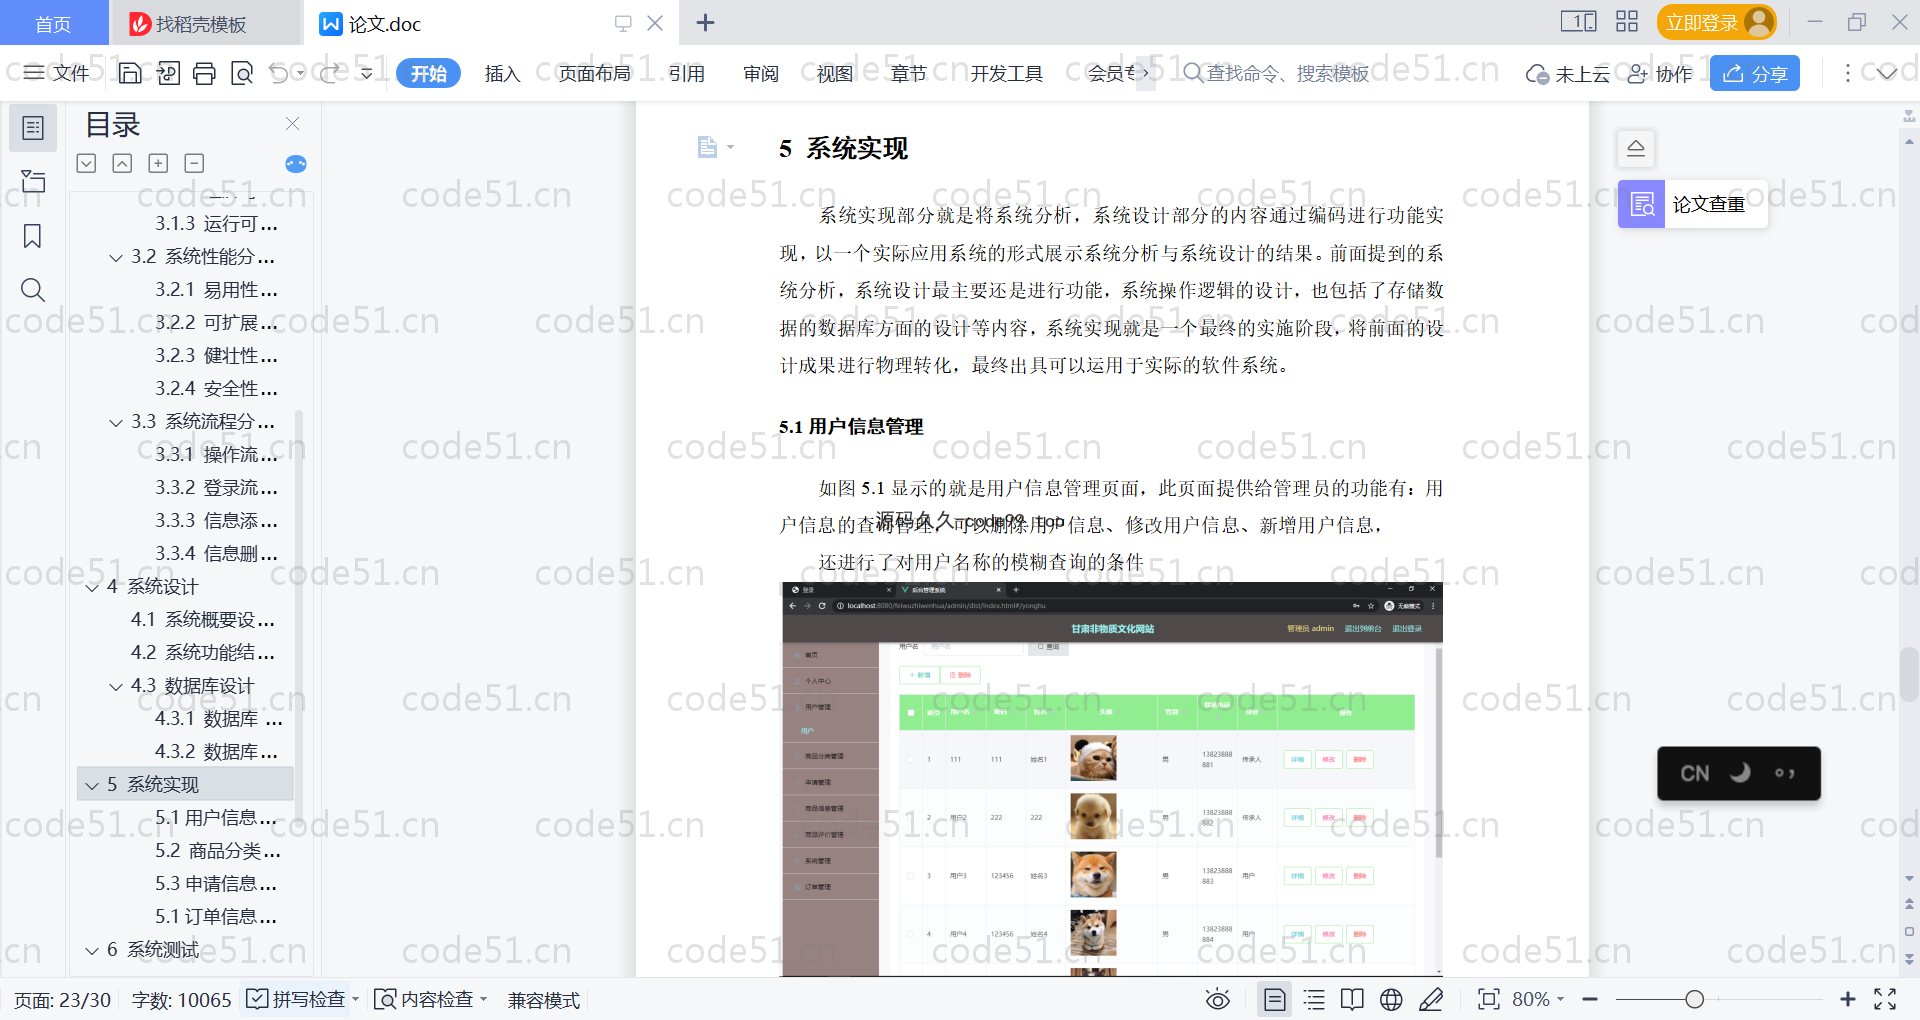The image size is (1920, 1020).
Task: Switch to the 找稻壳模板 tab
Action: 204,23
